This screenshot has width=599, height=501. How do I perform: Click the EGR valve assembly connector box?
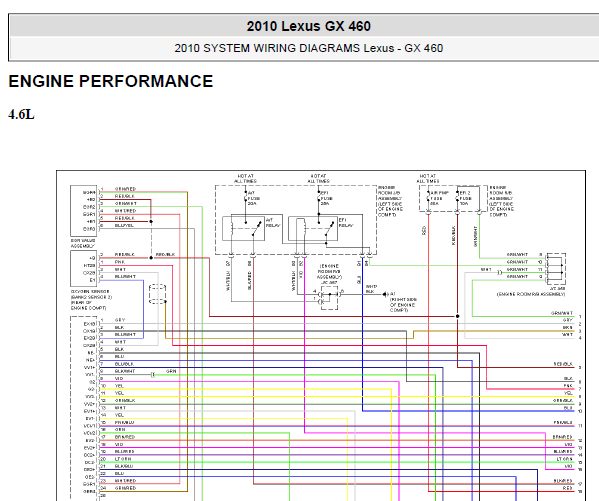pos(83,211)
